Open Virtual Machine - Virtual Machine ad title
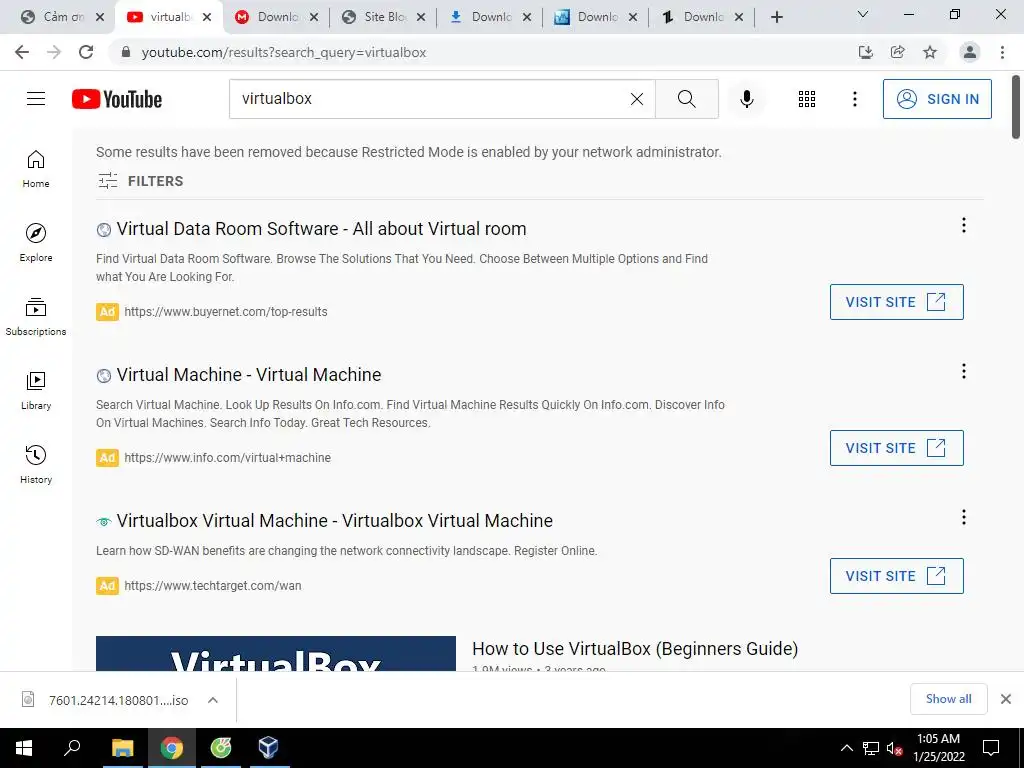 point(249,375)
